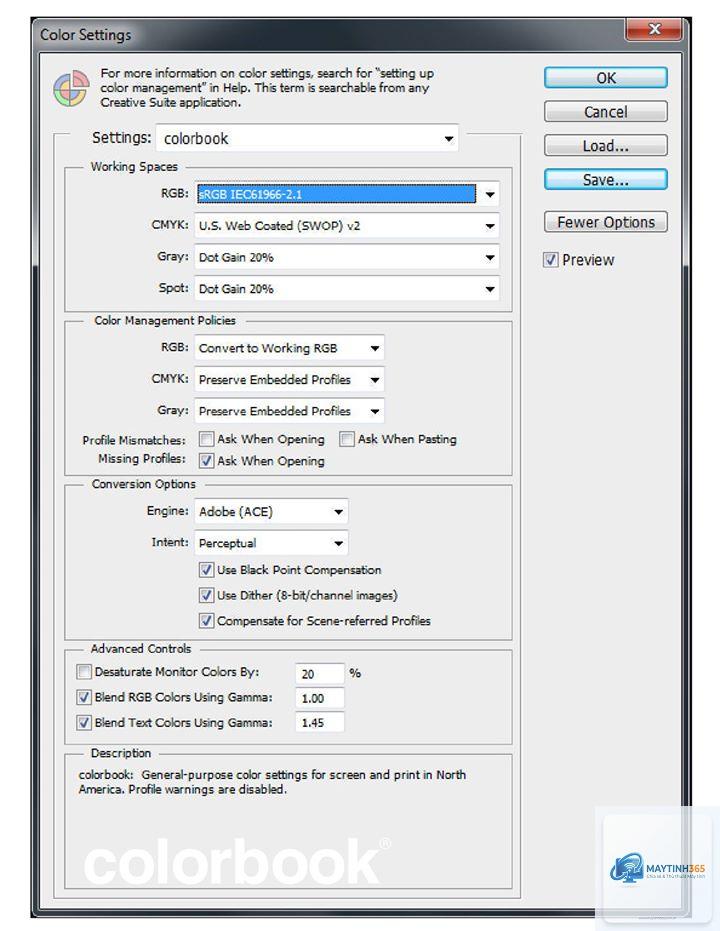Screen dimensions: 720x931
Task: Enable Profile Mismatches Ask When Opening
Action: coord(206,439)
